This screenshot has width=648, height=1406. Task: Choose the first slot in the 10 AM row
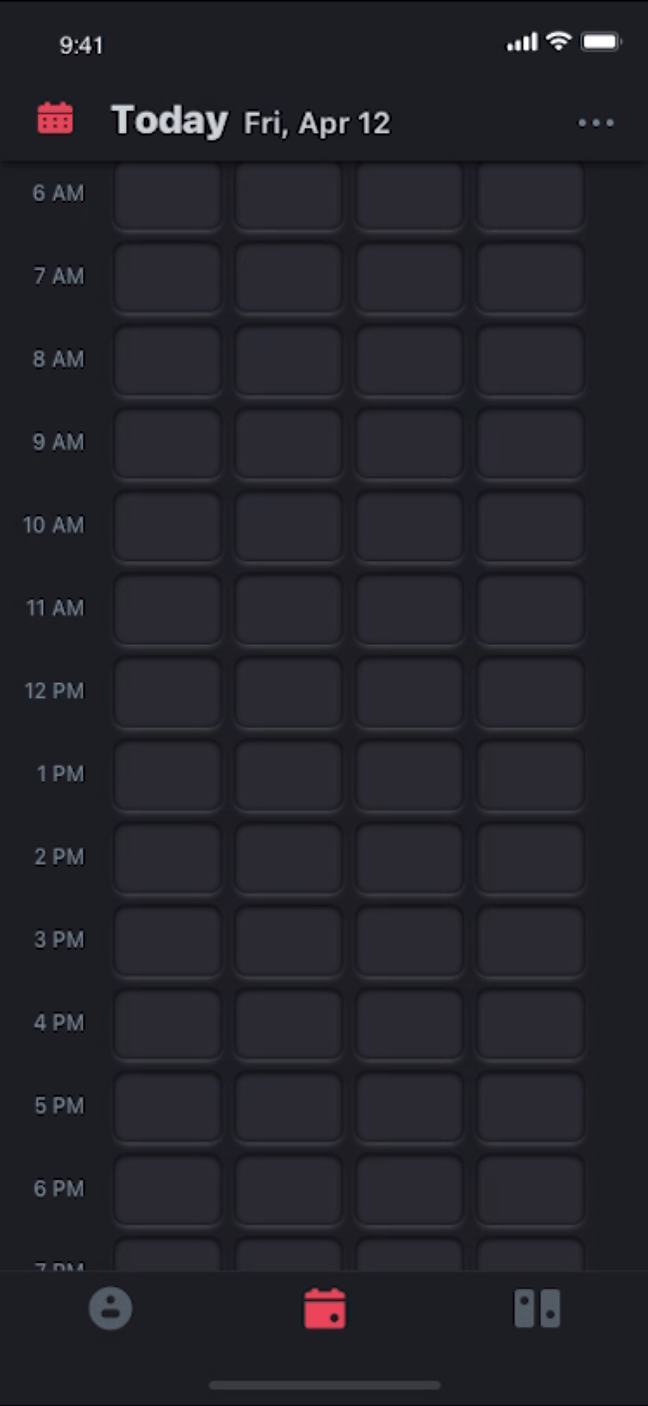(x=167, y=526)
